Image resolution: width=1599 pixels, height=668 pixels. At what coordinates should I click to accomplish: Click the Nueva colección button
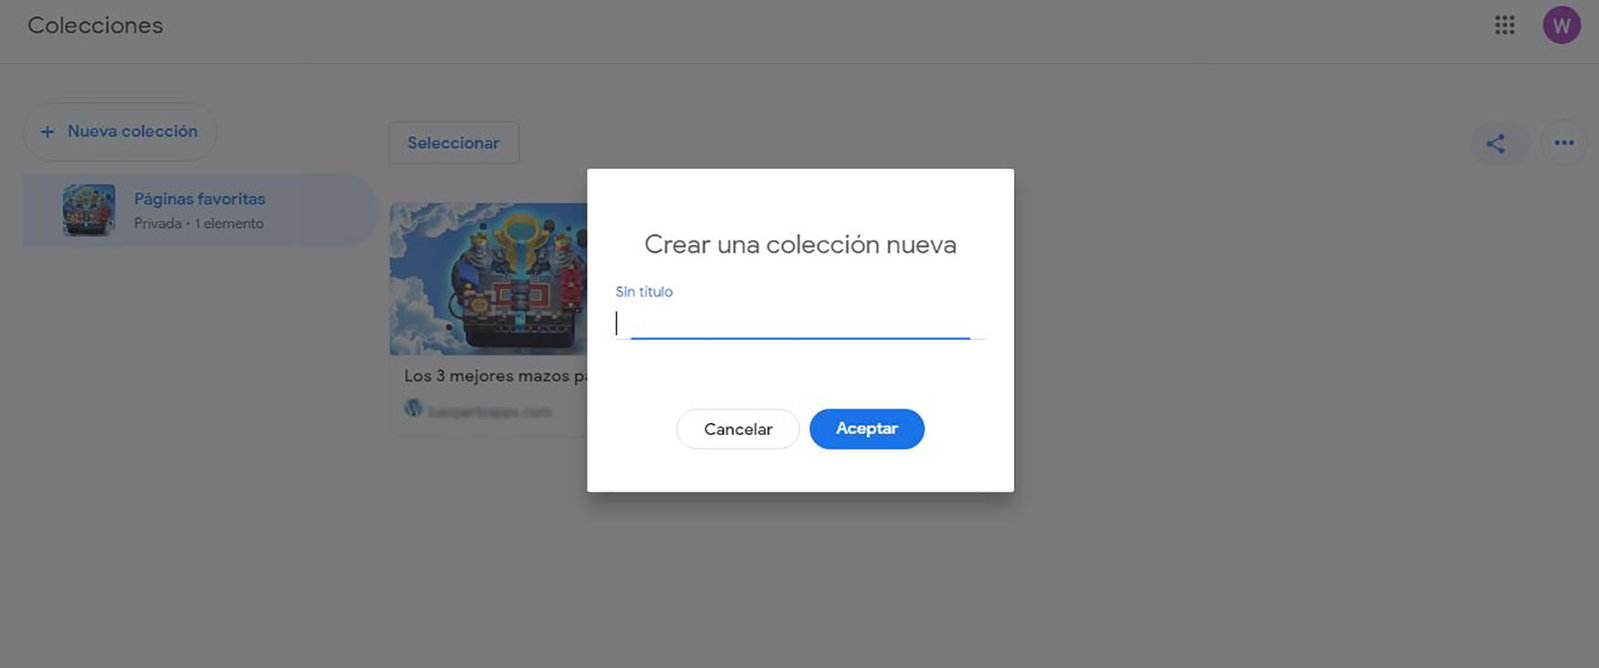point(120,131)
